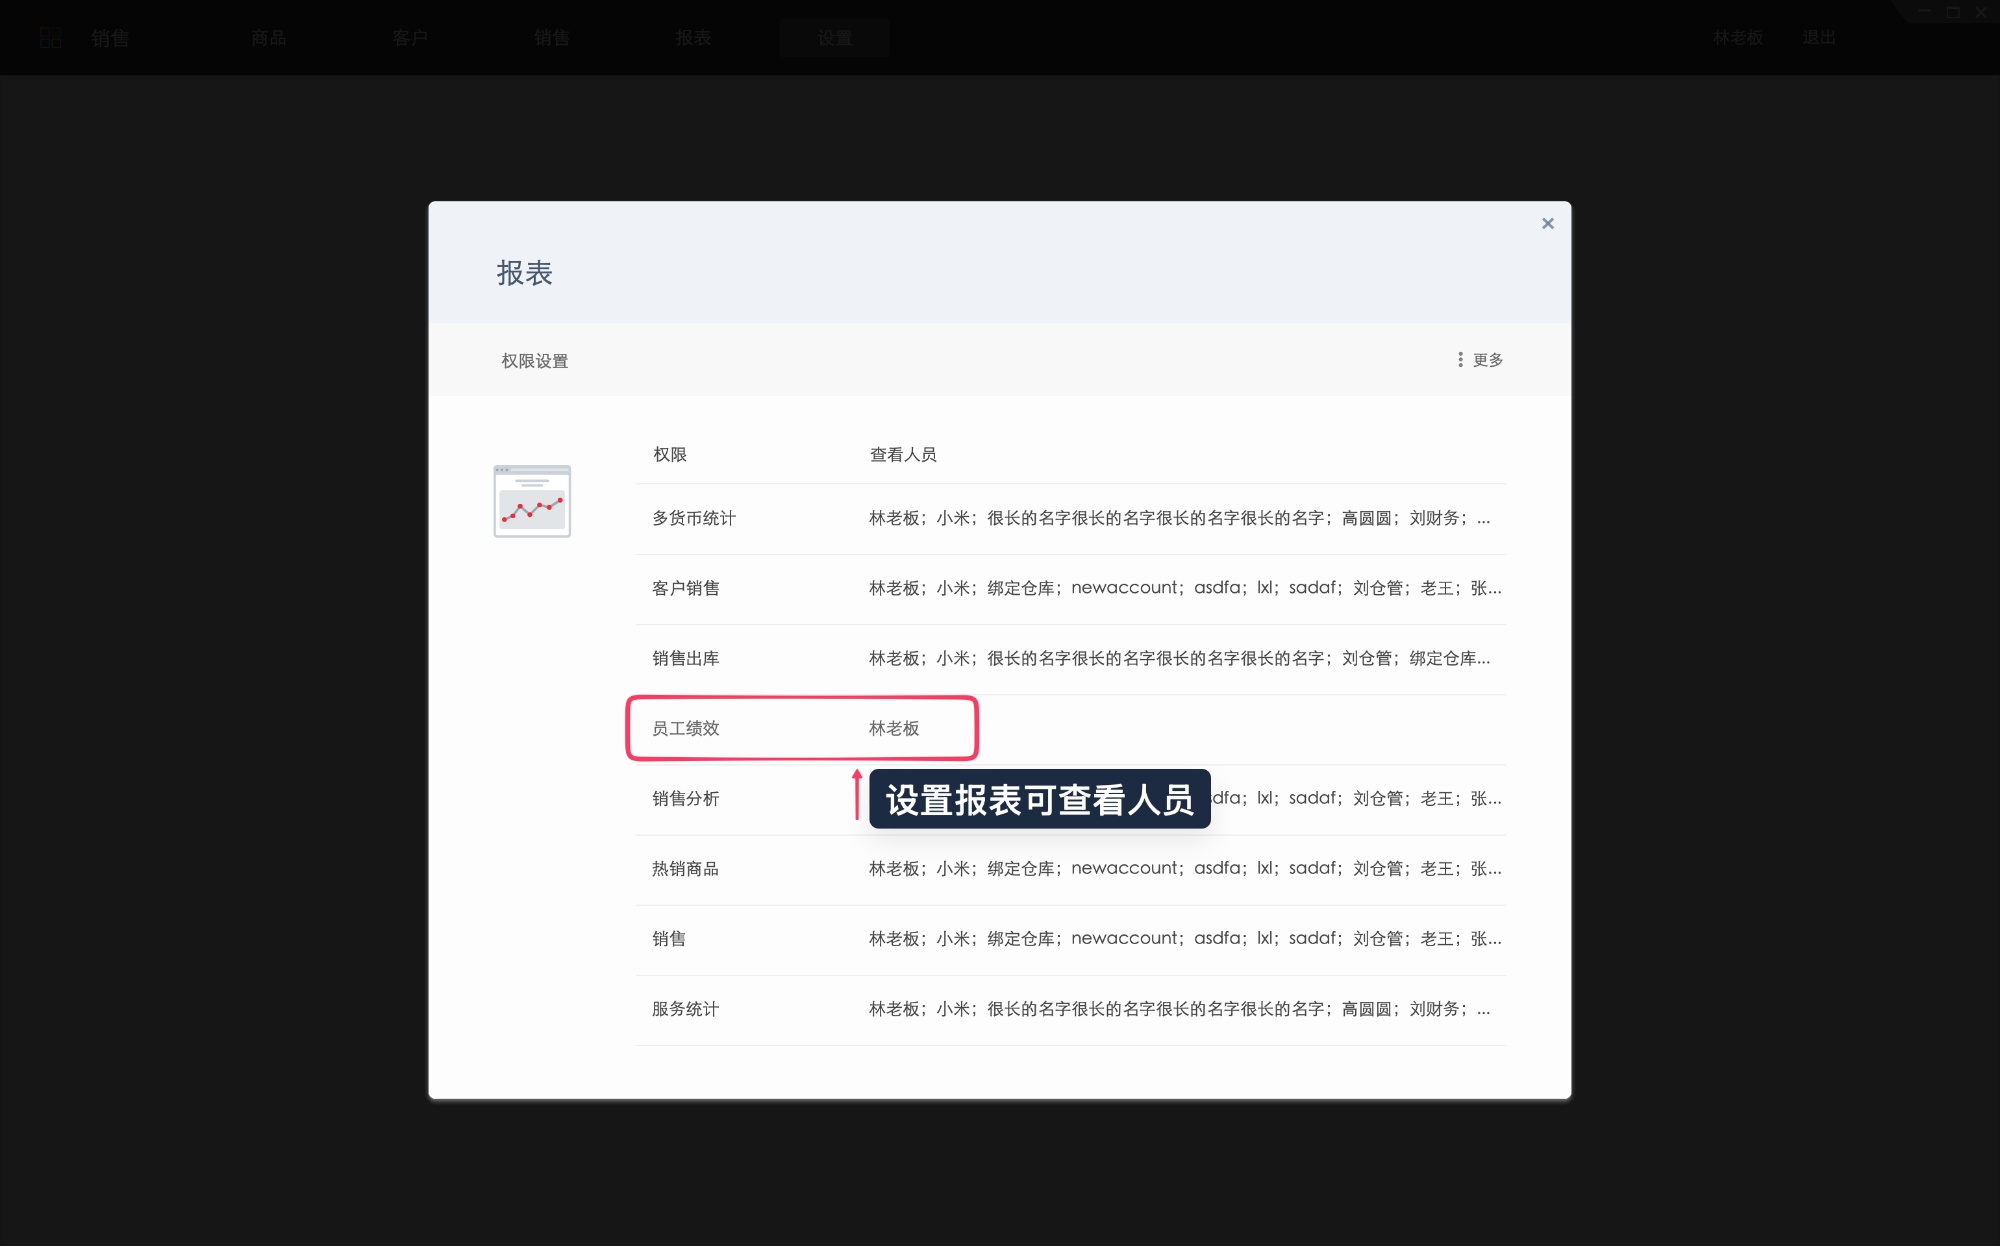The width and height of the screenshot is (2000, 1246).
Task: Open the 热销商品 permission row
Action: pos(1071,869)
